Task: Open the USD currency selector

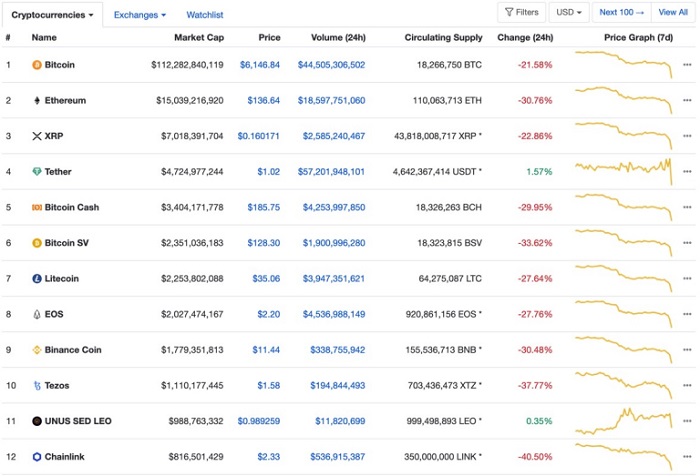Action: (569, 13)
